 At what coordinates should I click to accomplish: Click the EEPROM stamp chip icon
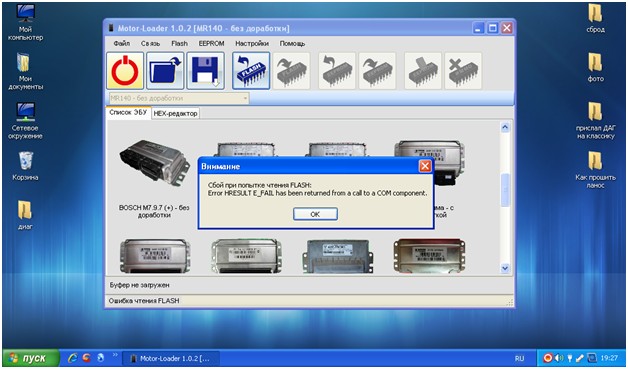[x=423, y=71]
